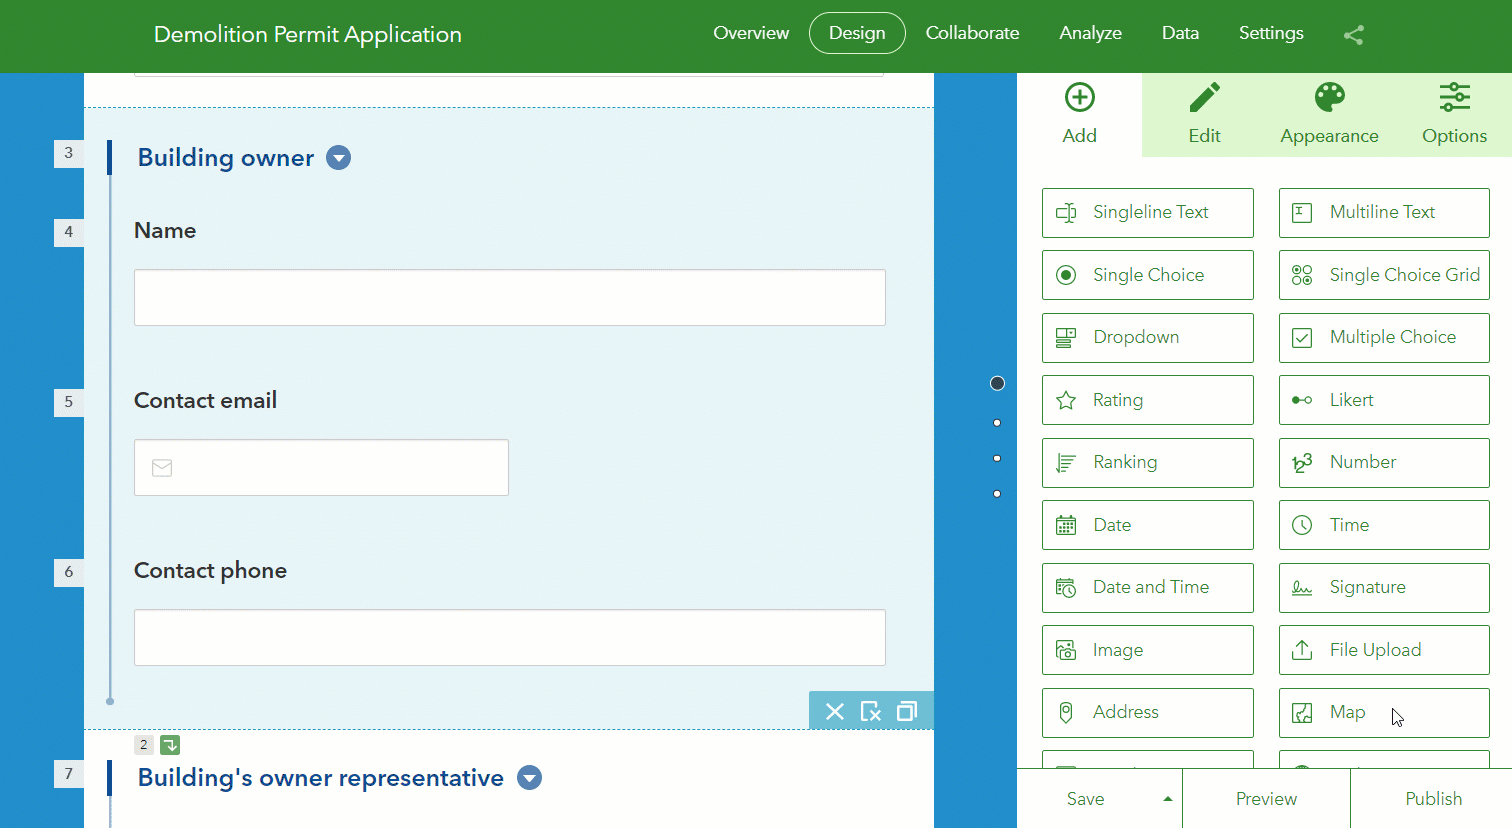Open the Analyze tab
This screenshot has width=1512, height=828.
click(1090, 33)
